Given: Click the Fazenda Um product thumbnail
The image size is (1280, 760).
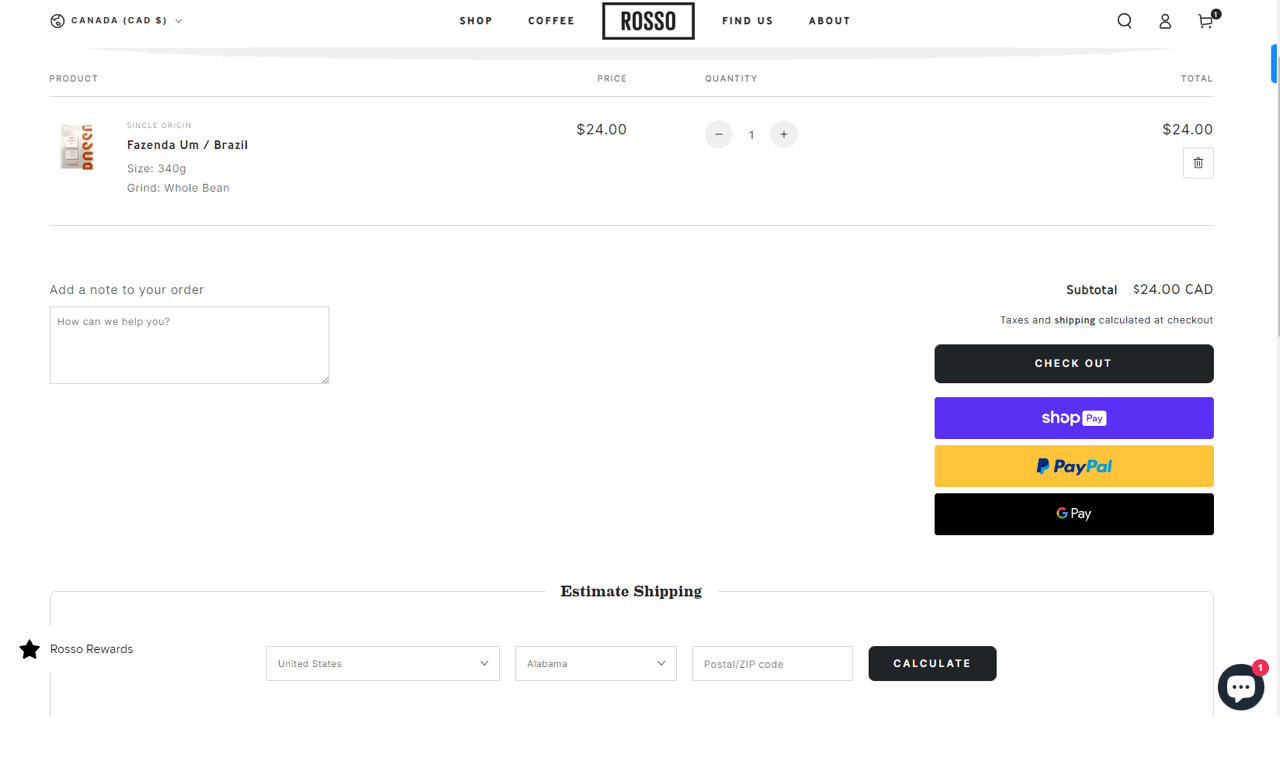Looking at the screenshot, I should click(x=77, y=147).
